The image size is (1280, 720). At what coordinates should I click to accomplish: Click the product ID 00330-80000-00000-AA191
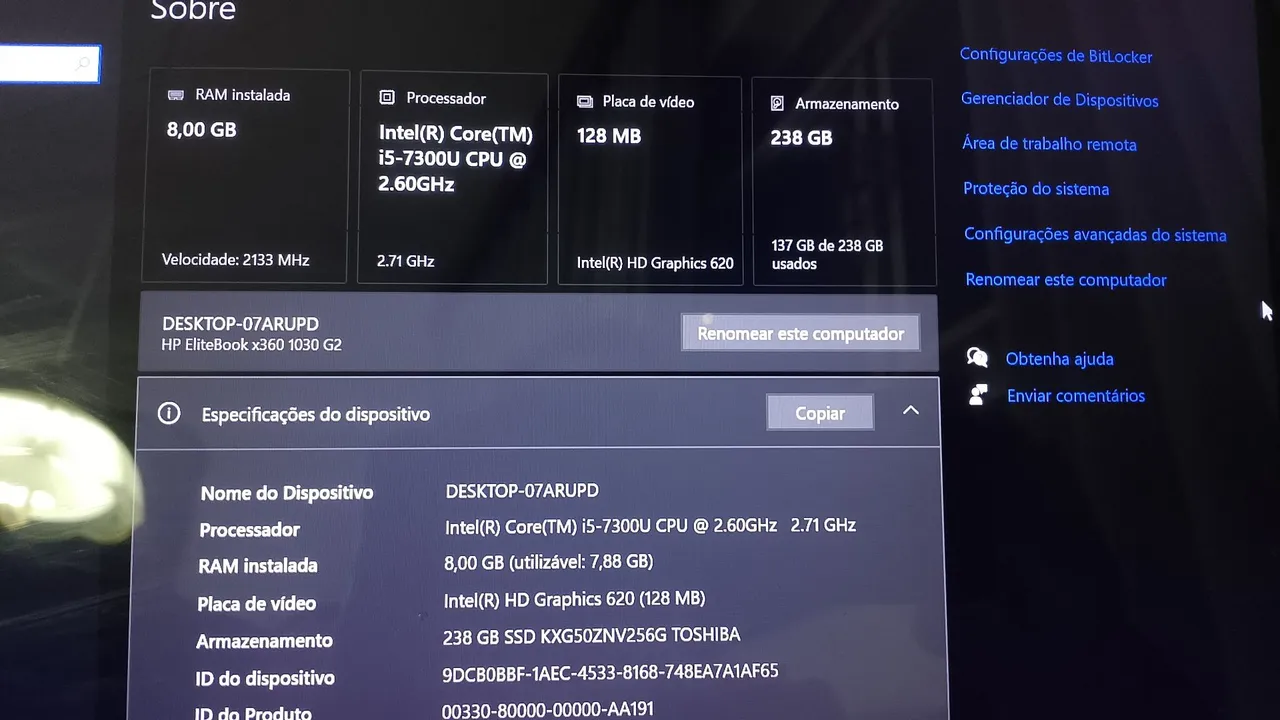[x=548, y=710]
